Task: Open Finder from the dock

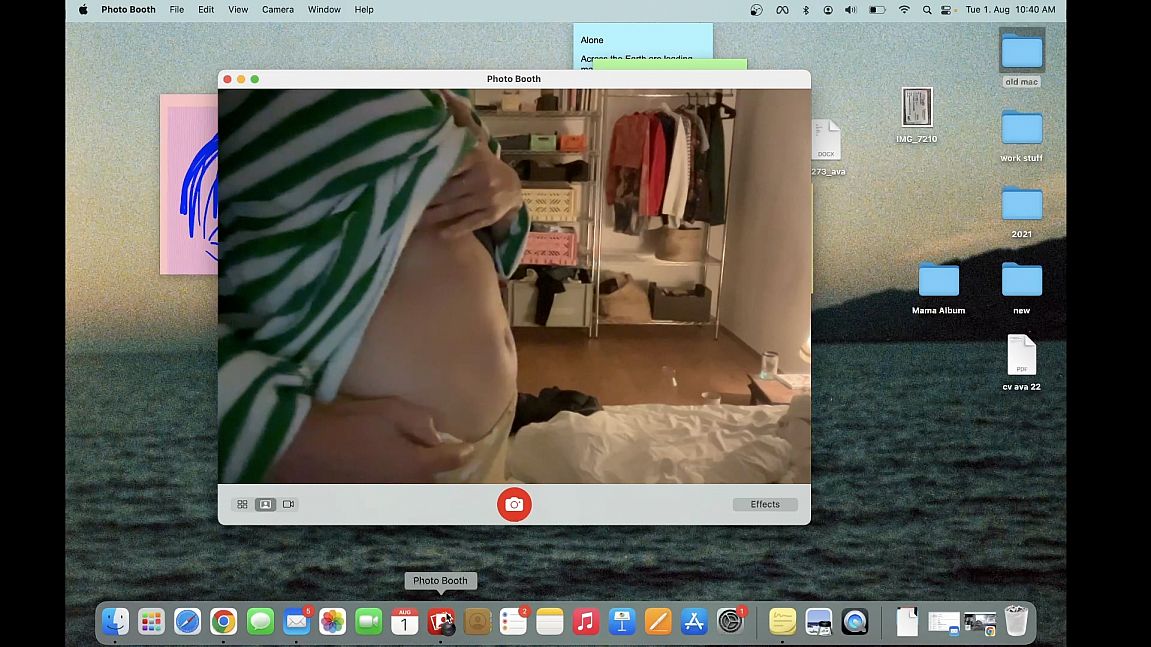Action: (x=115, y=622)
